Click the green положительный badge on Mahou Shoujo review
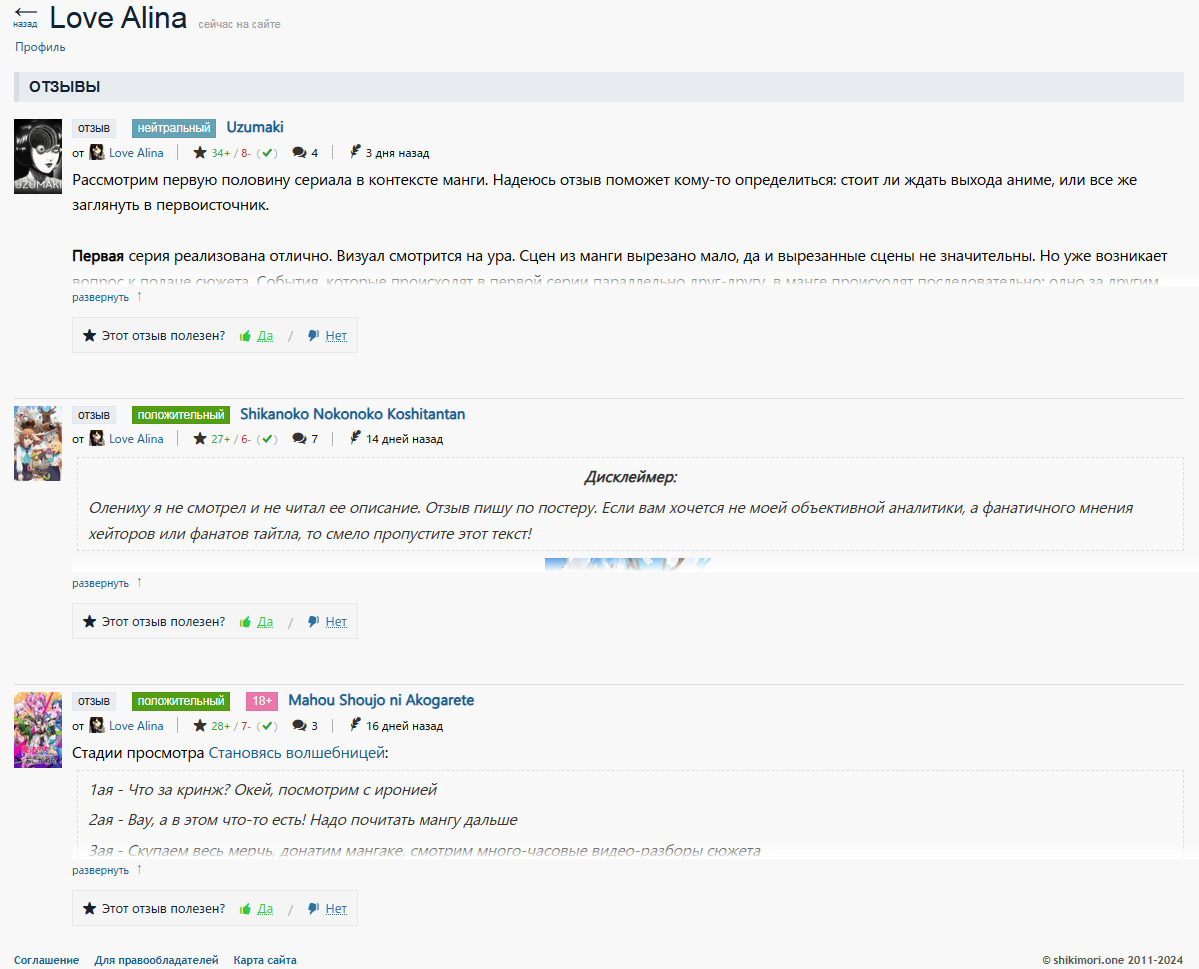Image resolution: width=1199 pixels, height=969 pixels. click(x=181, y=701)
